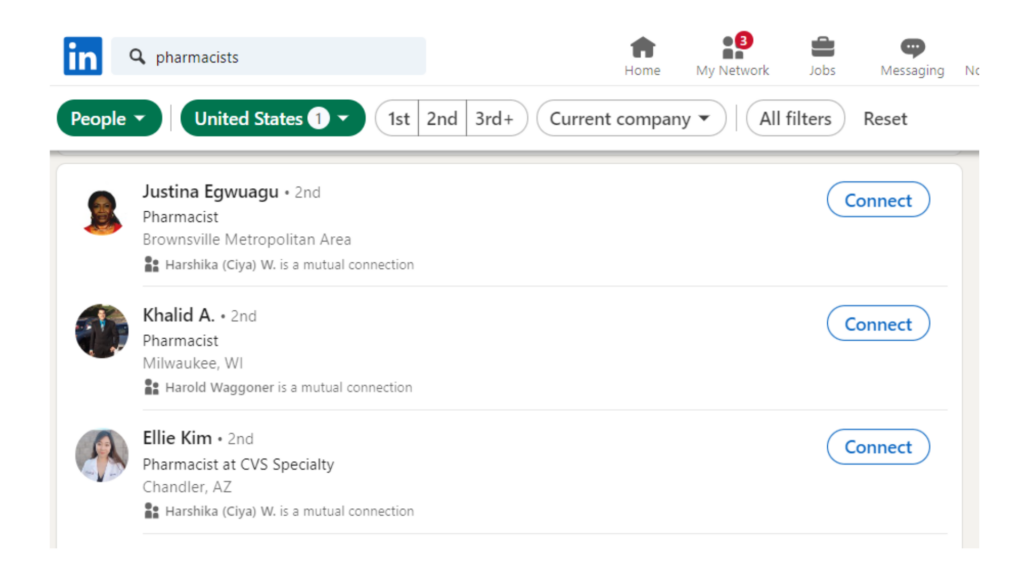Viewport: 1024px width, 576px height.
Task: Open the United States location dropdown
Action: (x=272, y=119)
